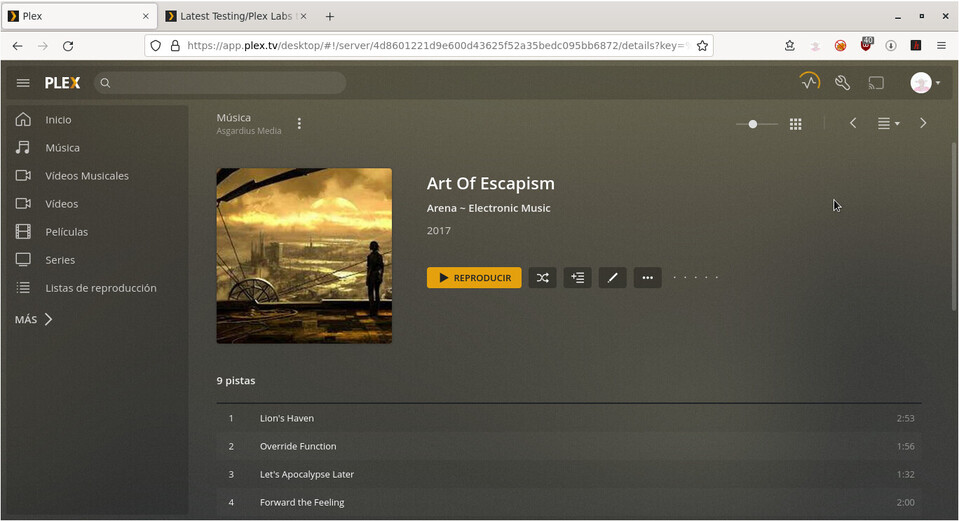Viewport: 959px width, 521px height.
Task: Open the uBlock extension icon
Action: coord(865,44)
